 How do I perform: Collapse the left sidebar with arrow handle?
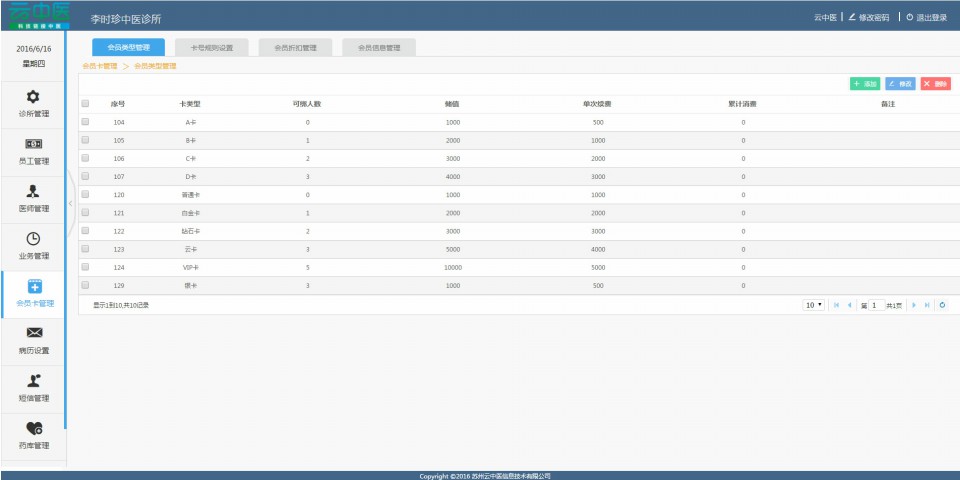click(x=70, y=204)
